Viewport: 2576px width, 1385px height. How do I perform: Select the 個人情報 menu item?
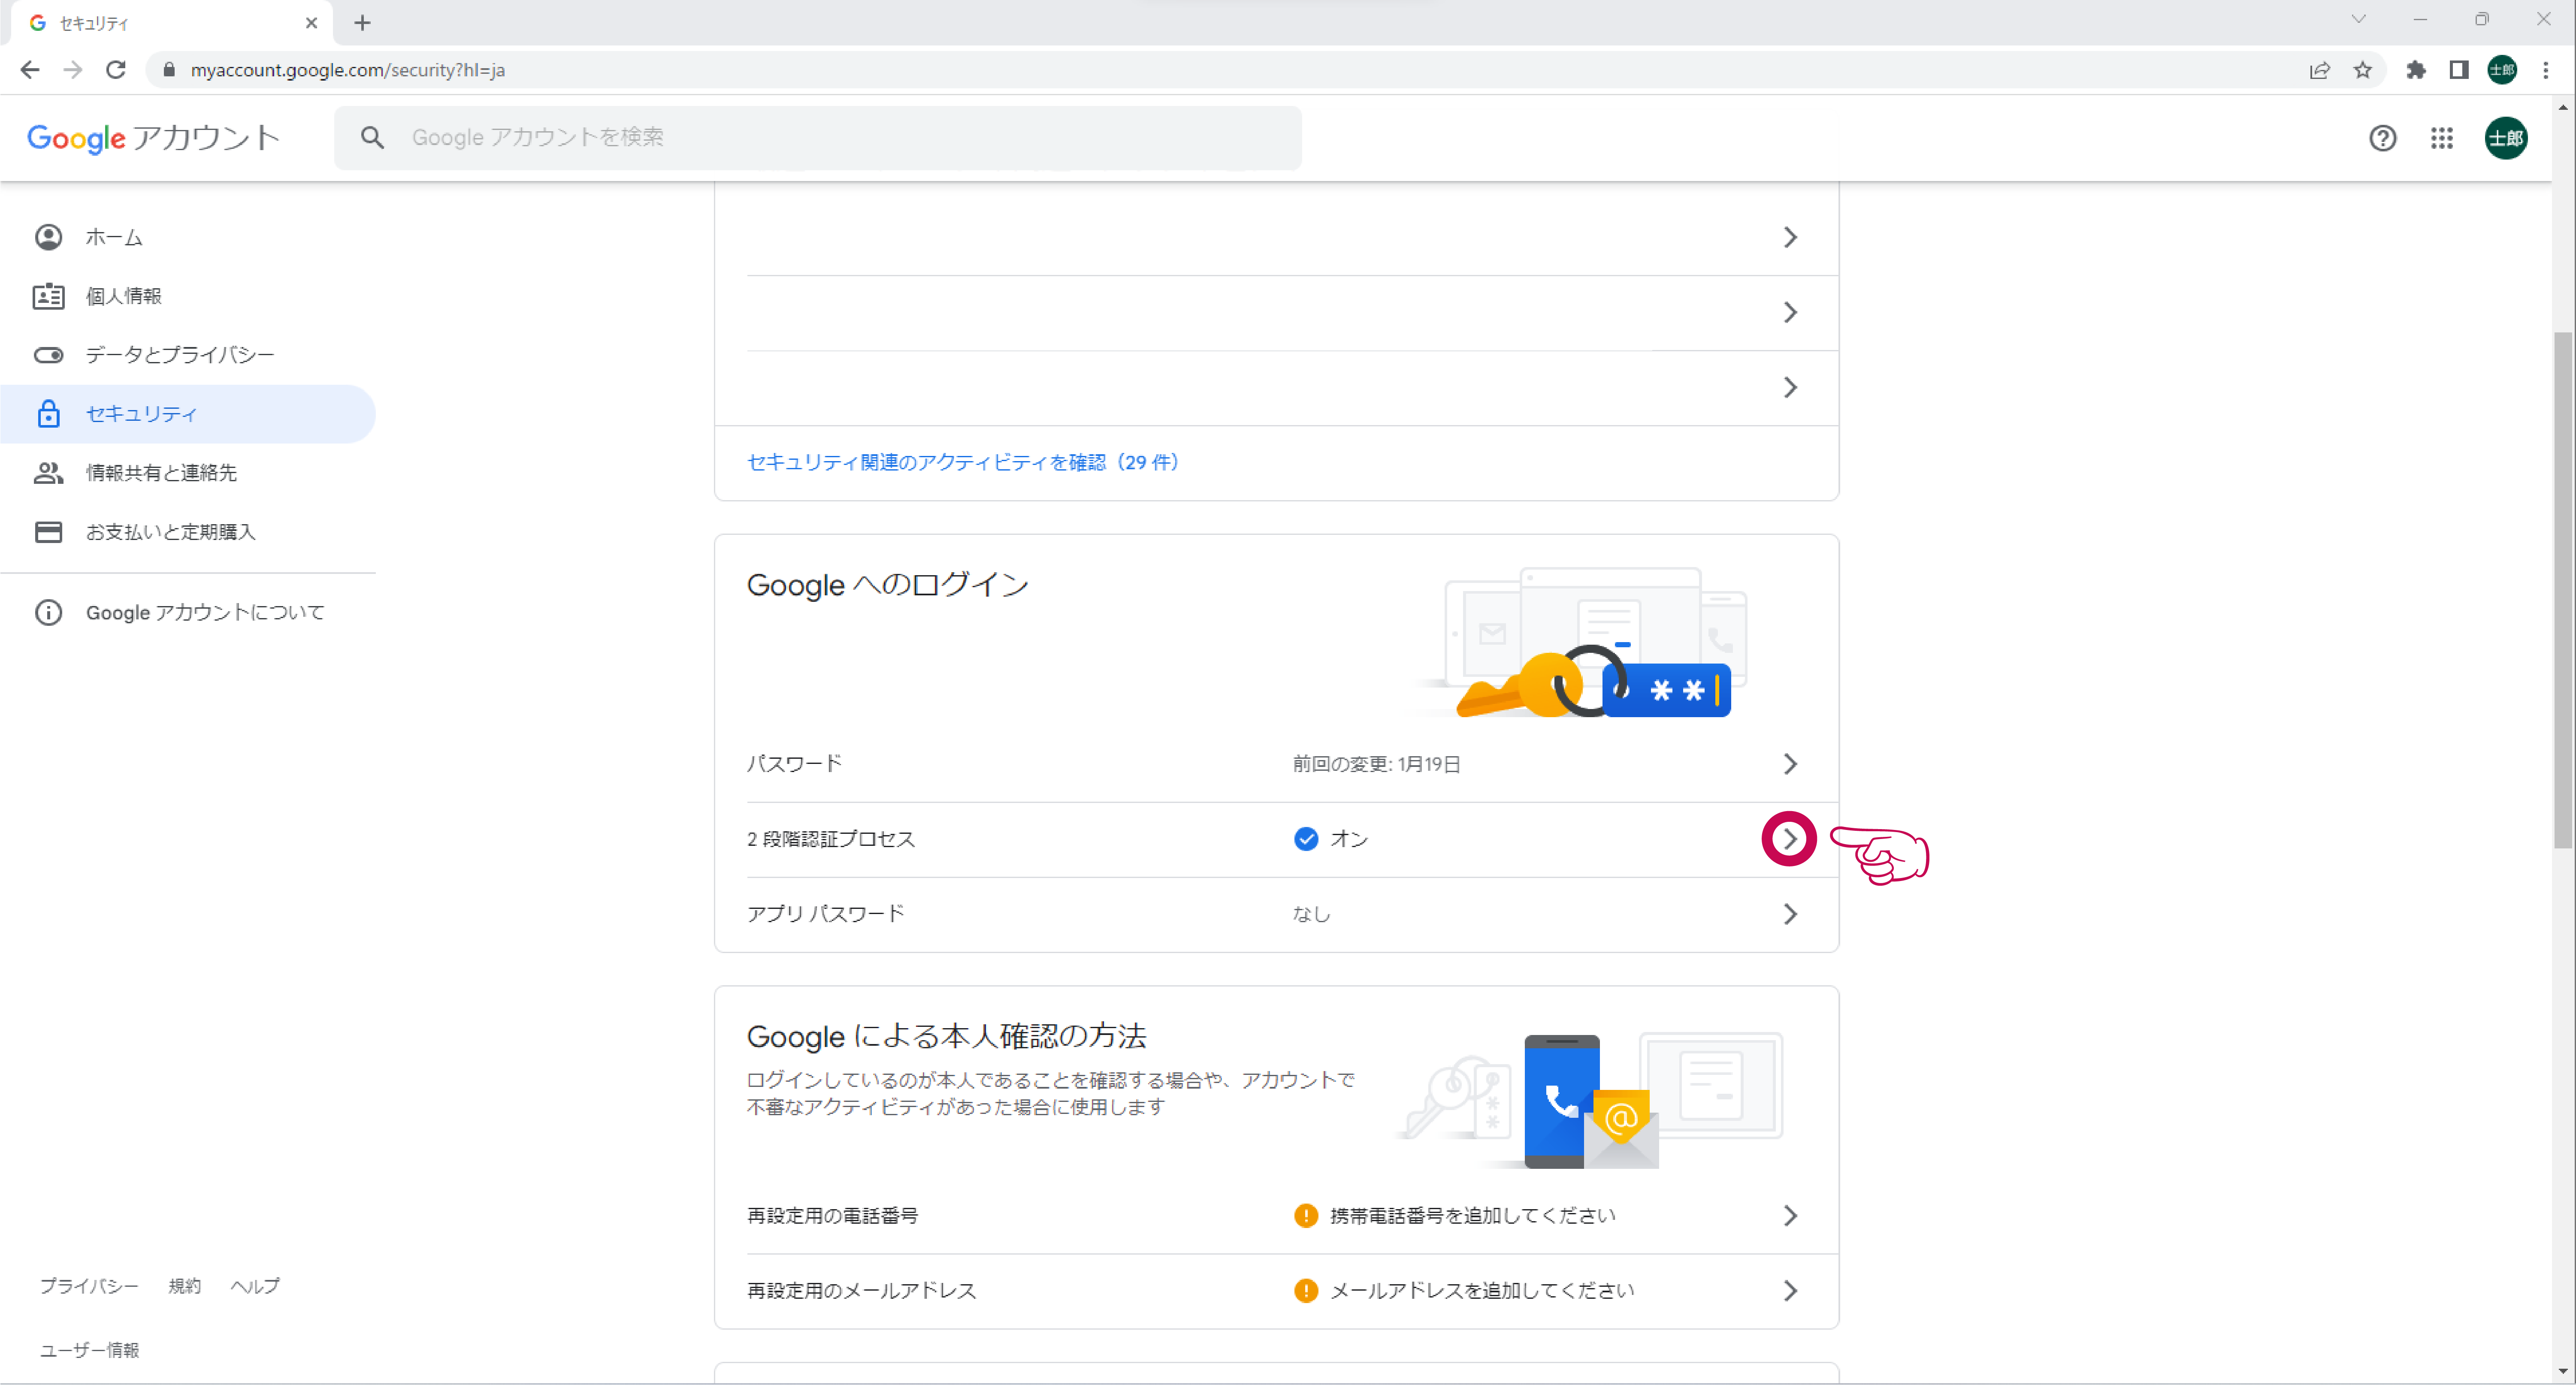click(188, 296)
